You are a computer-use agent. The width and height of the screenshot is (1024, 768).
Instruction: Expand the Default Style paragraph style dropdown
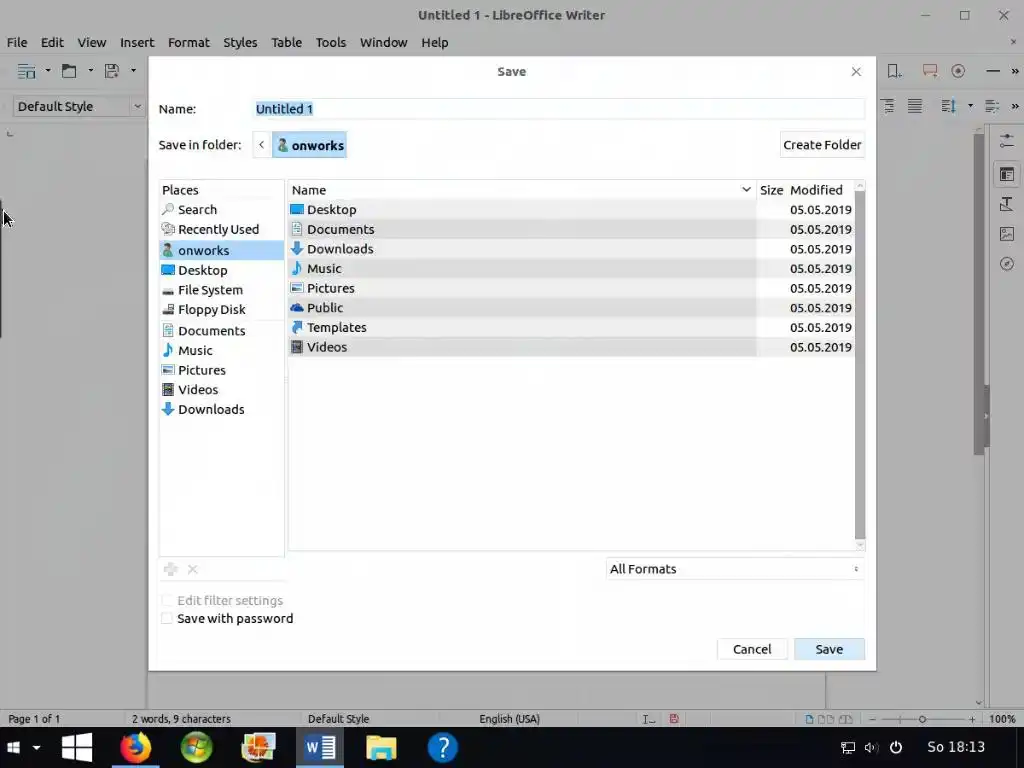pos(137,106)
